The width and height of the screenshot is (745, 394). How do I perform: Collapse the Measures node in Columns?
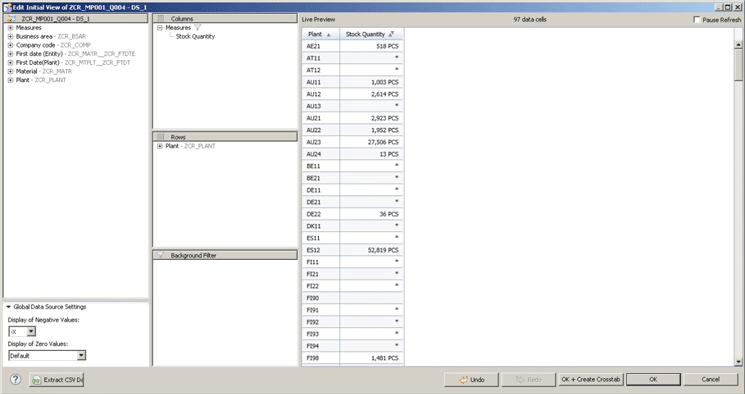[160, 28]
